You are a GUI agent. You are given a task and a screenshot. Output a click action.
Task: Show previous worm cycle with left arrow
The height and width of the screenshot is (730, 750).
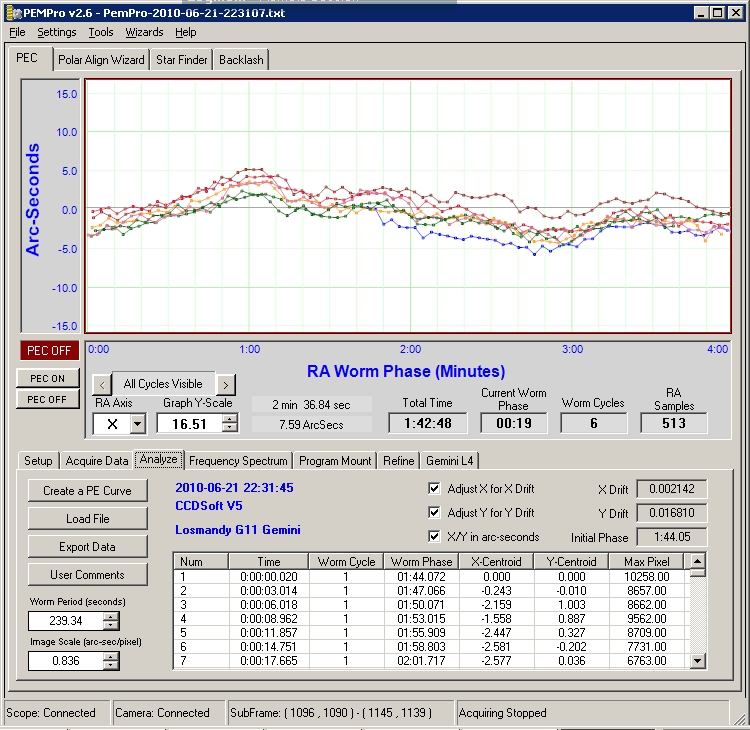pyautogui.click(x=102, y=384)
